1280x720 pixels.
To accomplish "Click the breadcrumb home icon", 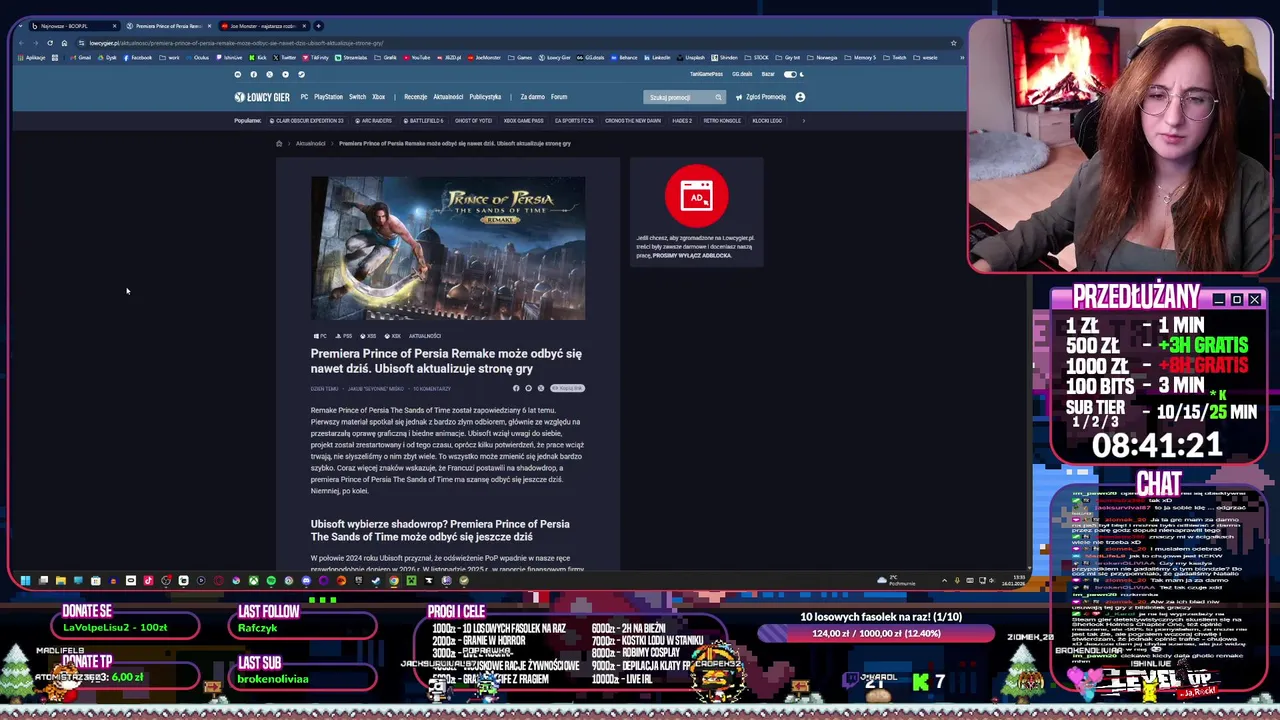I will (x=279, y=144).
